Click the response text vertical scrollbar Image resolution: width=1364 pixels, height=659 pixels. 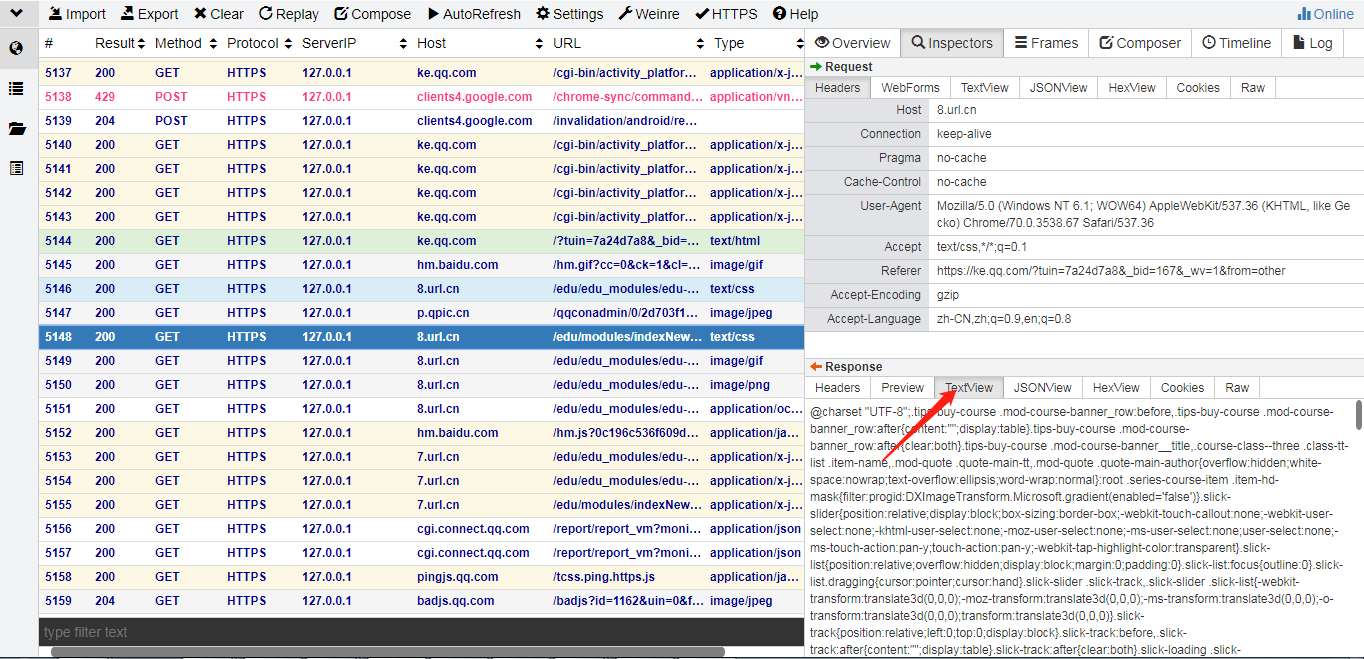(1358, 415)
